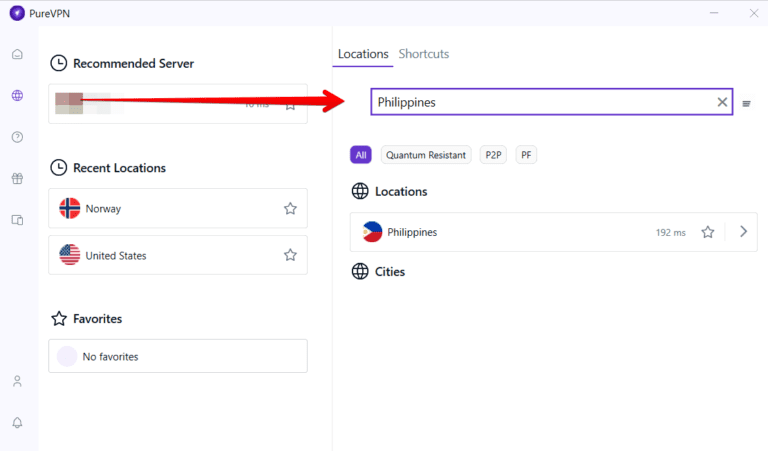Click the gift rewards sidebar icon
768x451 pixels.
click(17, 179)
